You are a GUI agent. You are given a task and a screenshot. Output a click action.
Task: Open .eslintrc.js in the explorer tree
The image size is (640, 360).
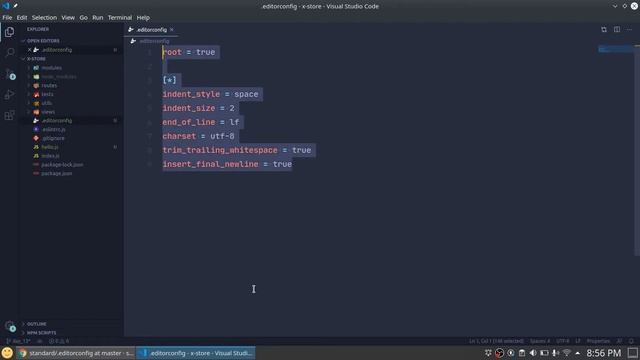pos(53,129)
